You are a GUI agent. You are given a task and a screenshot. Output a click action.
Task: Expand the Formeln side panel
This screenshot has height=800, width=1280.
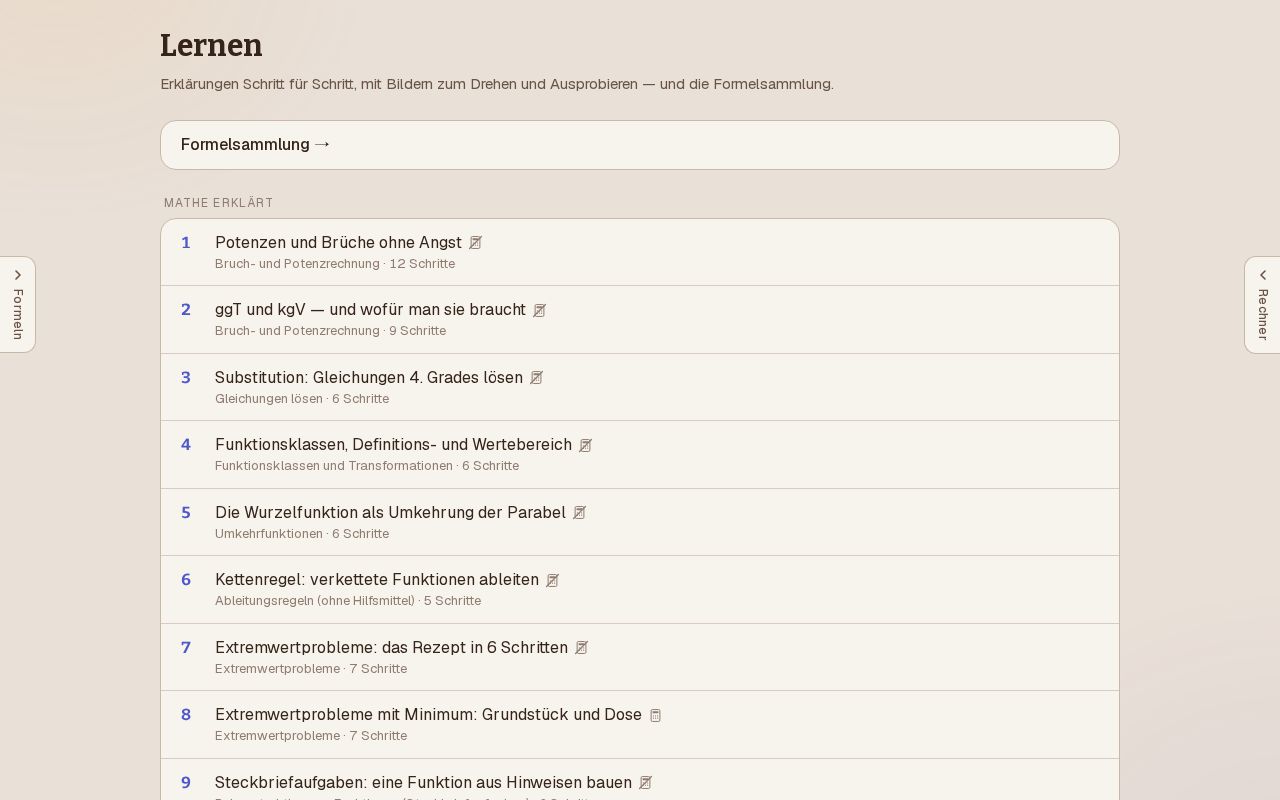(18, 305)
